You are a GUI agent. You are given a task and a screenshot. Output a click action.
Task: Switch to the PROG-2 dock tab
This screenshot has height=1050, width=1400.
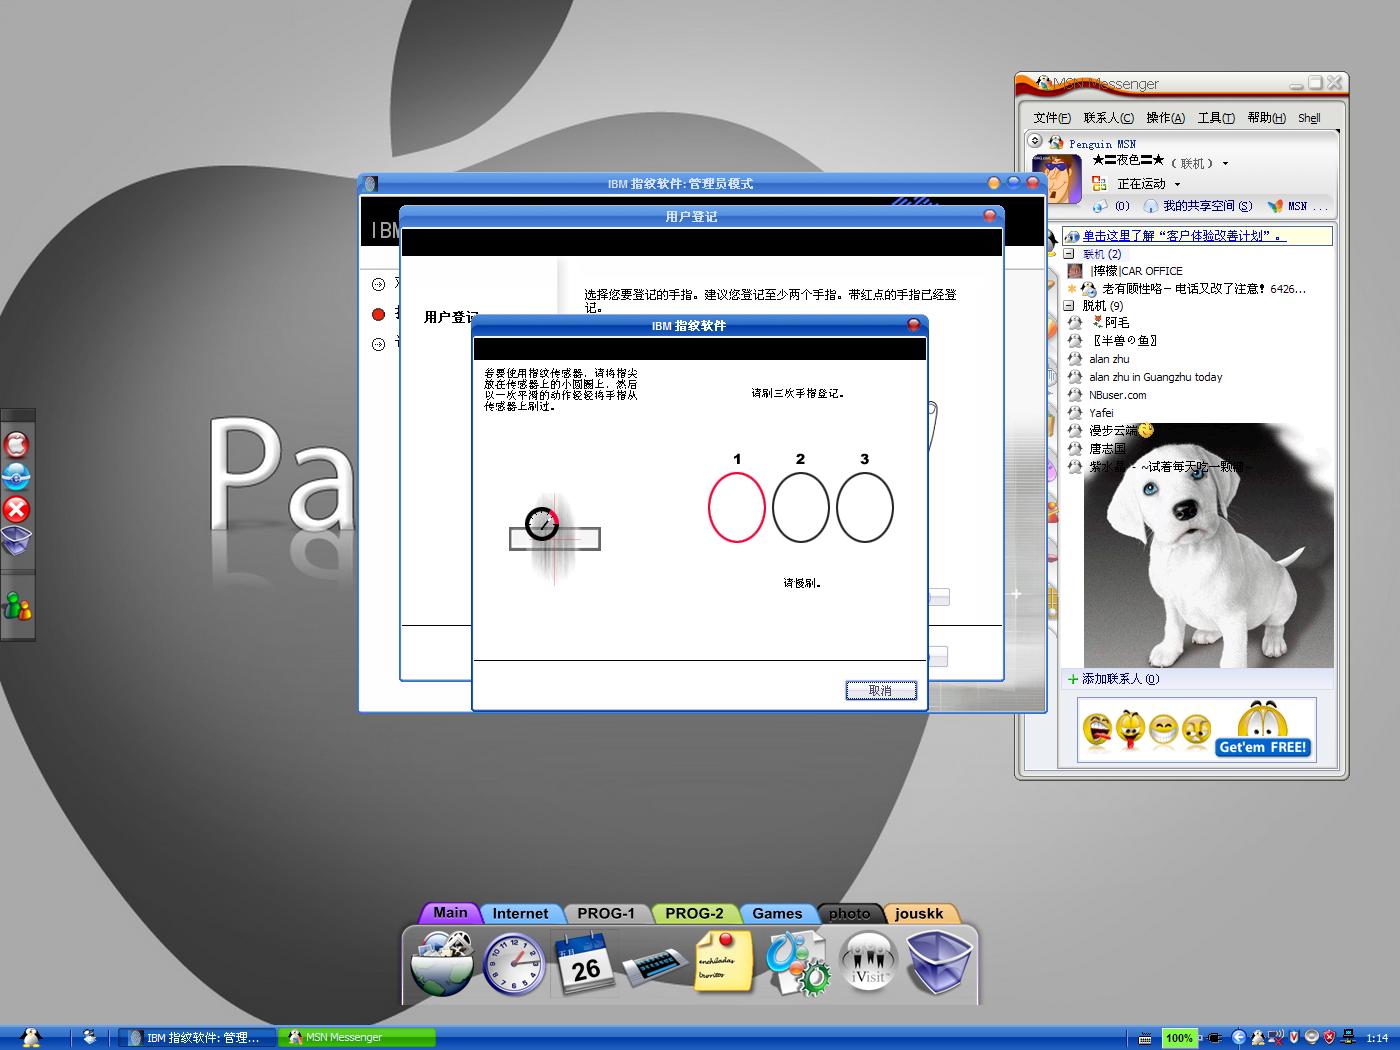(694, 913)
